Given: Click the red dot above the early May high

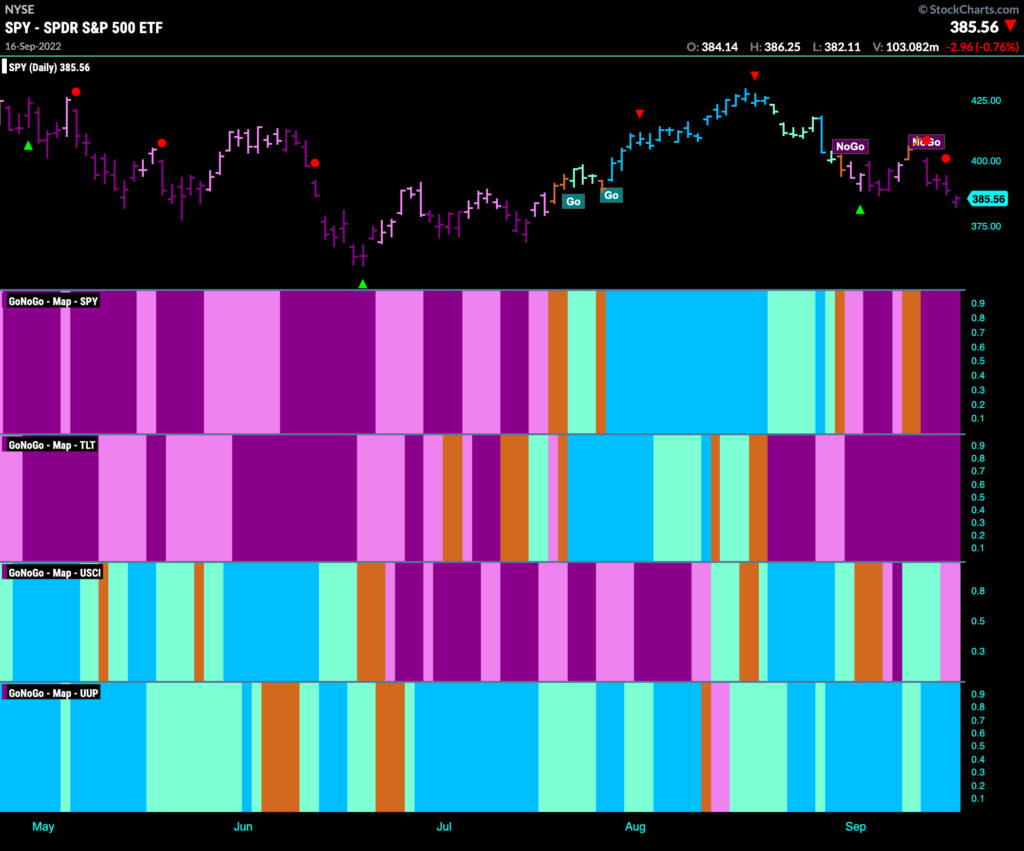Looking at the screenshot, I should pos(76,92).
